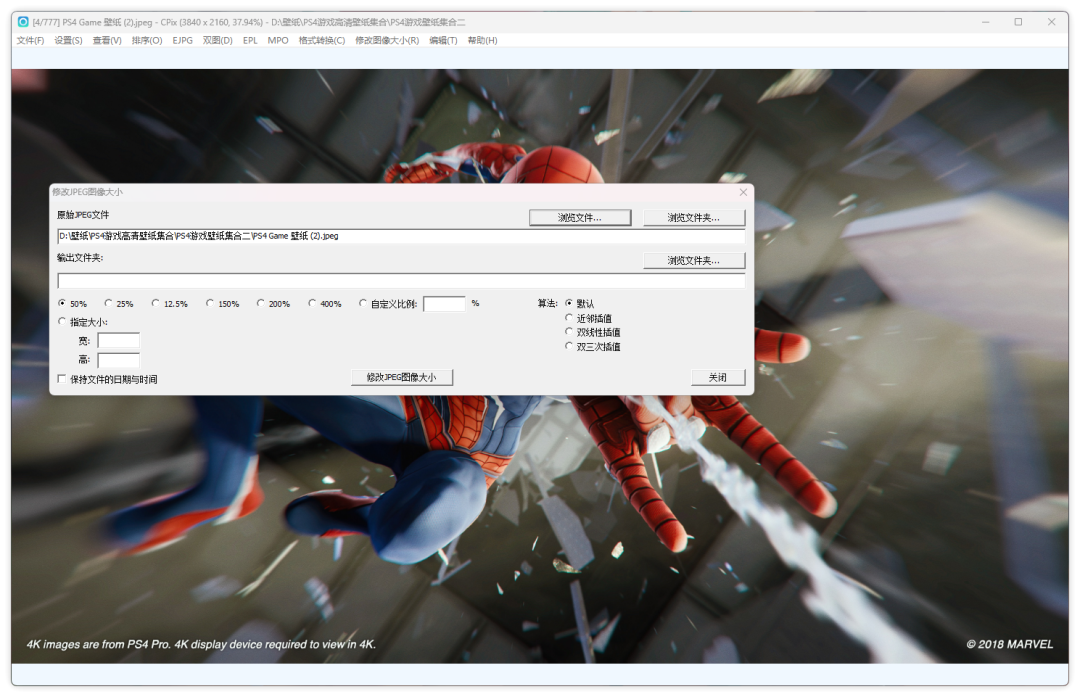Select the 25% scale radio button
The width and height of the screenshot is (1080, 697).
pyautogui.click(x=109, y=304)
